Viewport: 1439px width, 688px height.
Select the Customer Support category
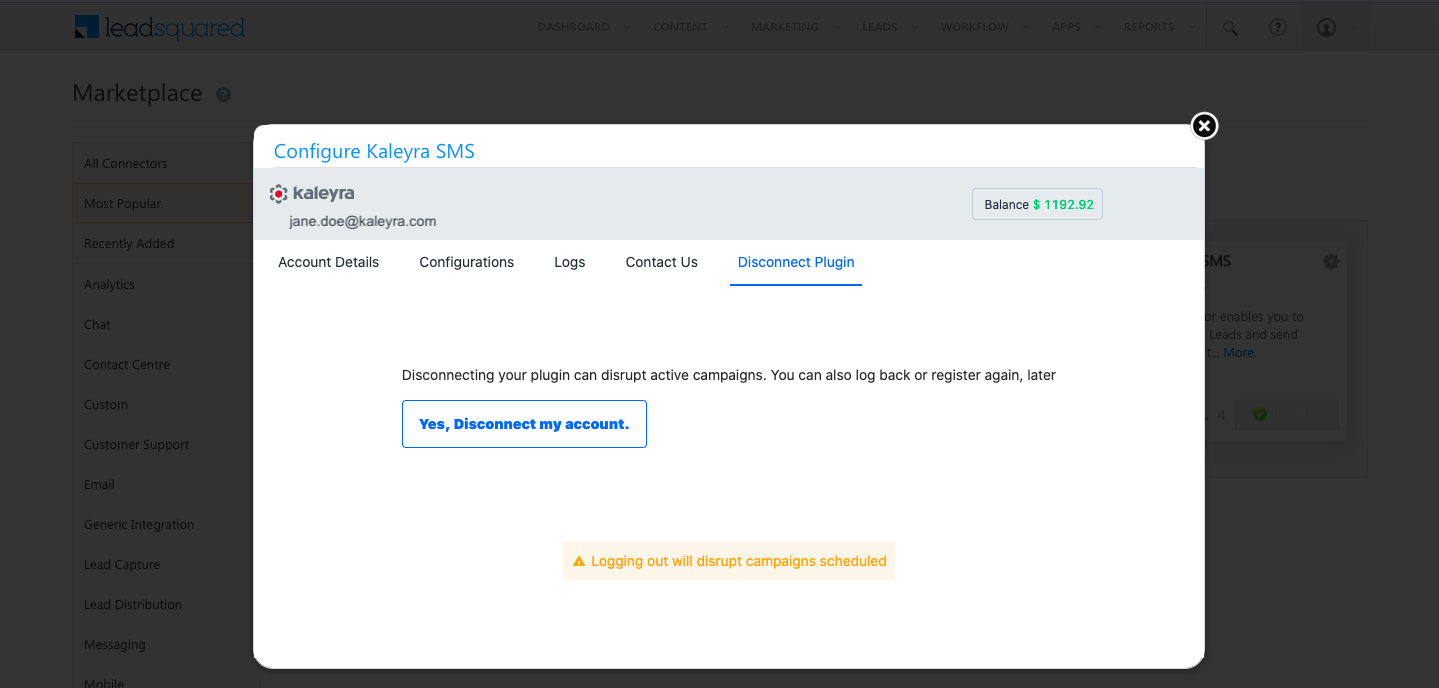(163, 444)
